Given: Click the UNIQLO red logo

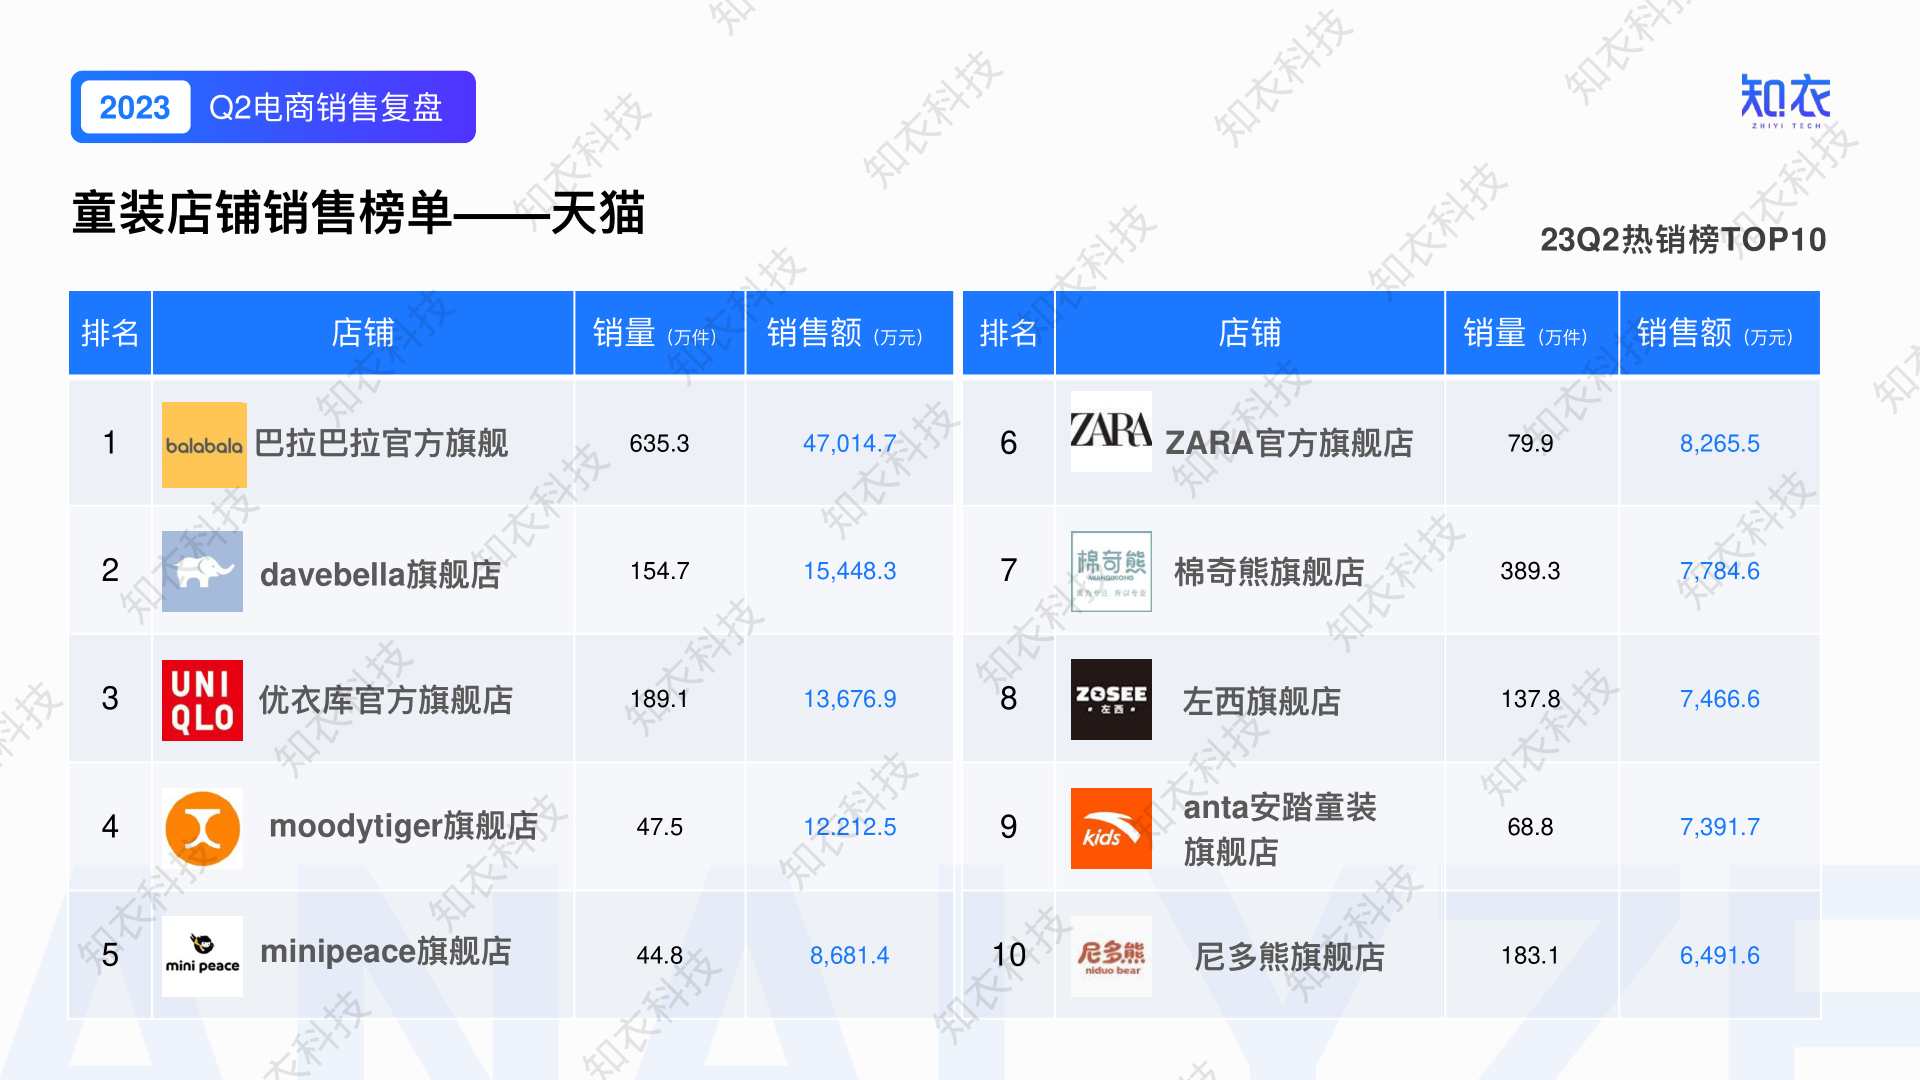Looking at the screenshot, I should pyautogui.click(x=202, y=700).
